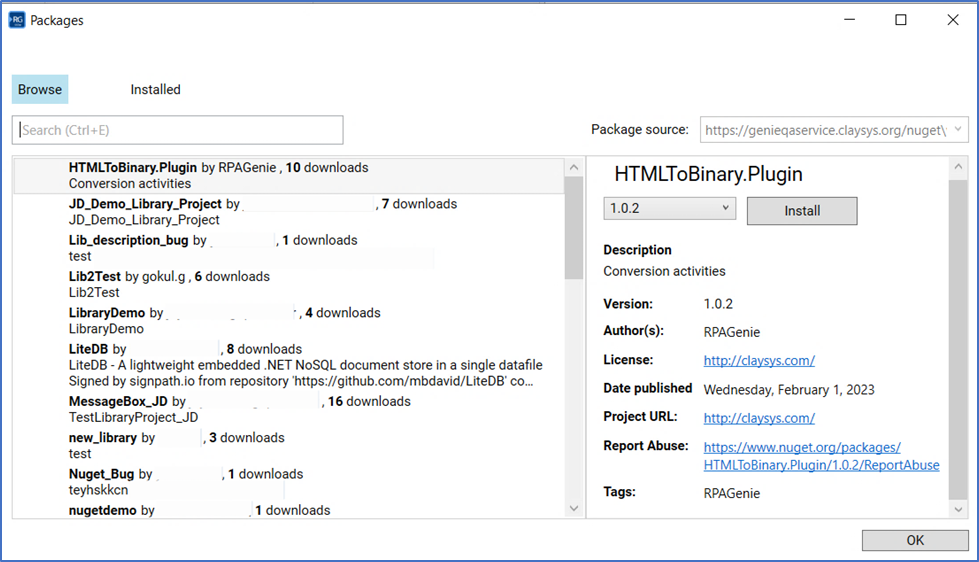Select LibraryDemo package
Viewport: 979px width, 562px height.
289,320
